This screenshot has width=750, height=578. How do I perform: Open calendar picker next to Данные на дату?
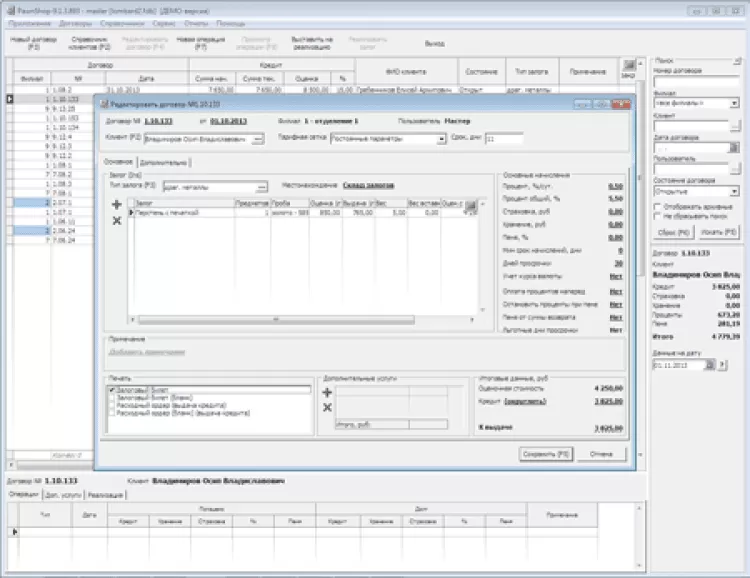[710, 366]
